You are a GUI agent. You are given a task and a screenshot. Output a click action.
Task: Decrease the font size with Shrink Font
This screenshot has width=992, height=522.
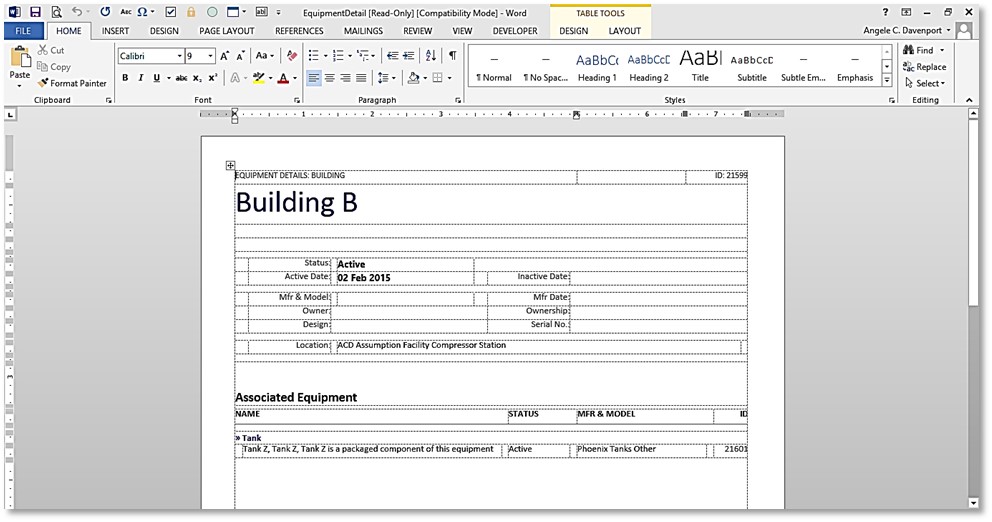(x=240, y=56)
